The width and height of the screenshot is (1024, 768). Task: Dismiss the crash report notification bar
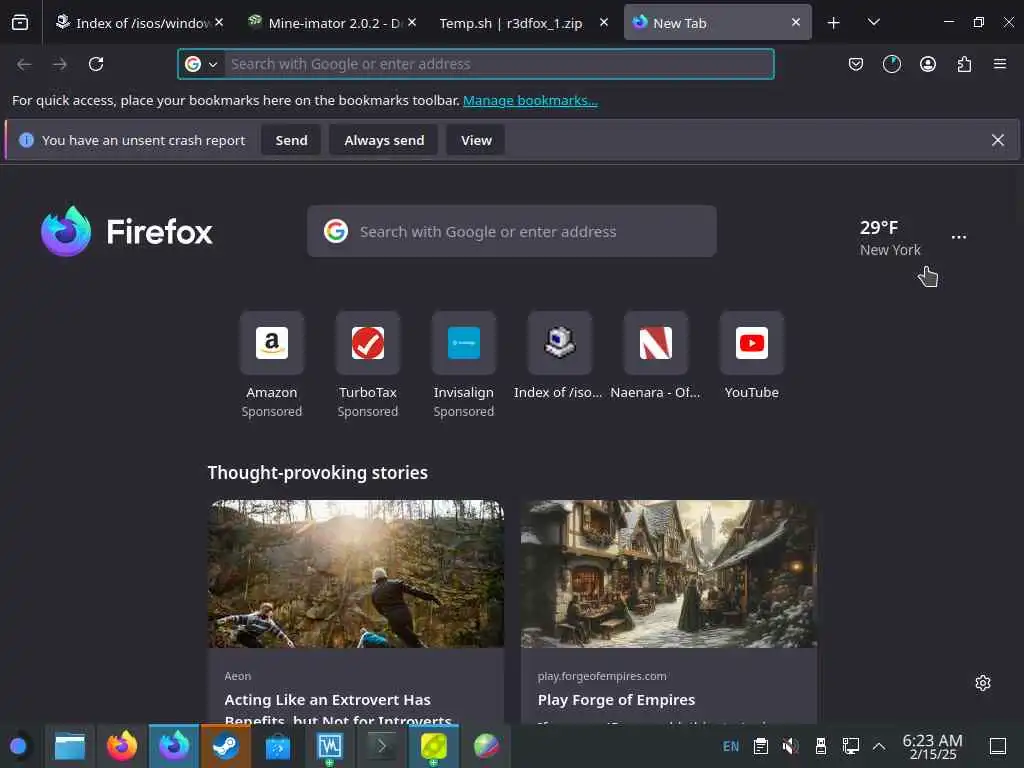(997, 140)
